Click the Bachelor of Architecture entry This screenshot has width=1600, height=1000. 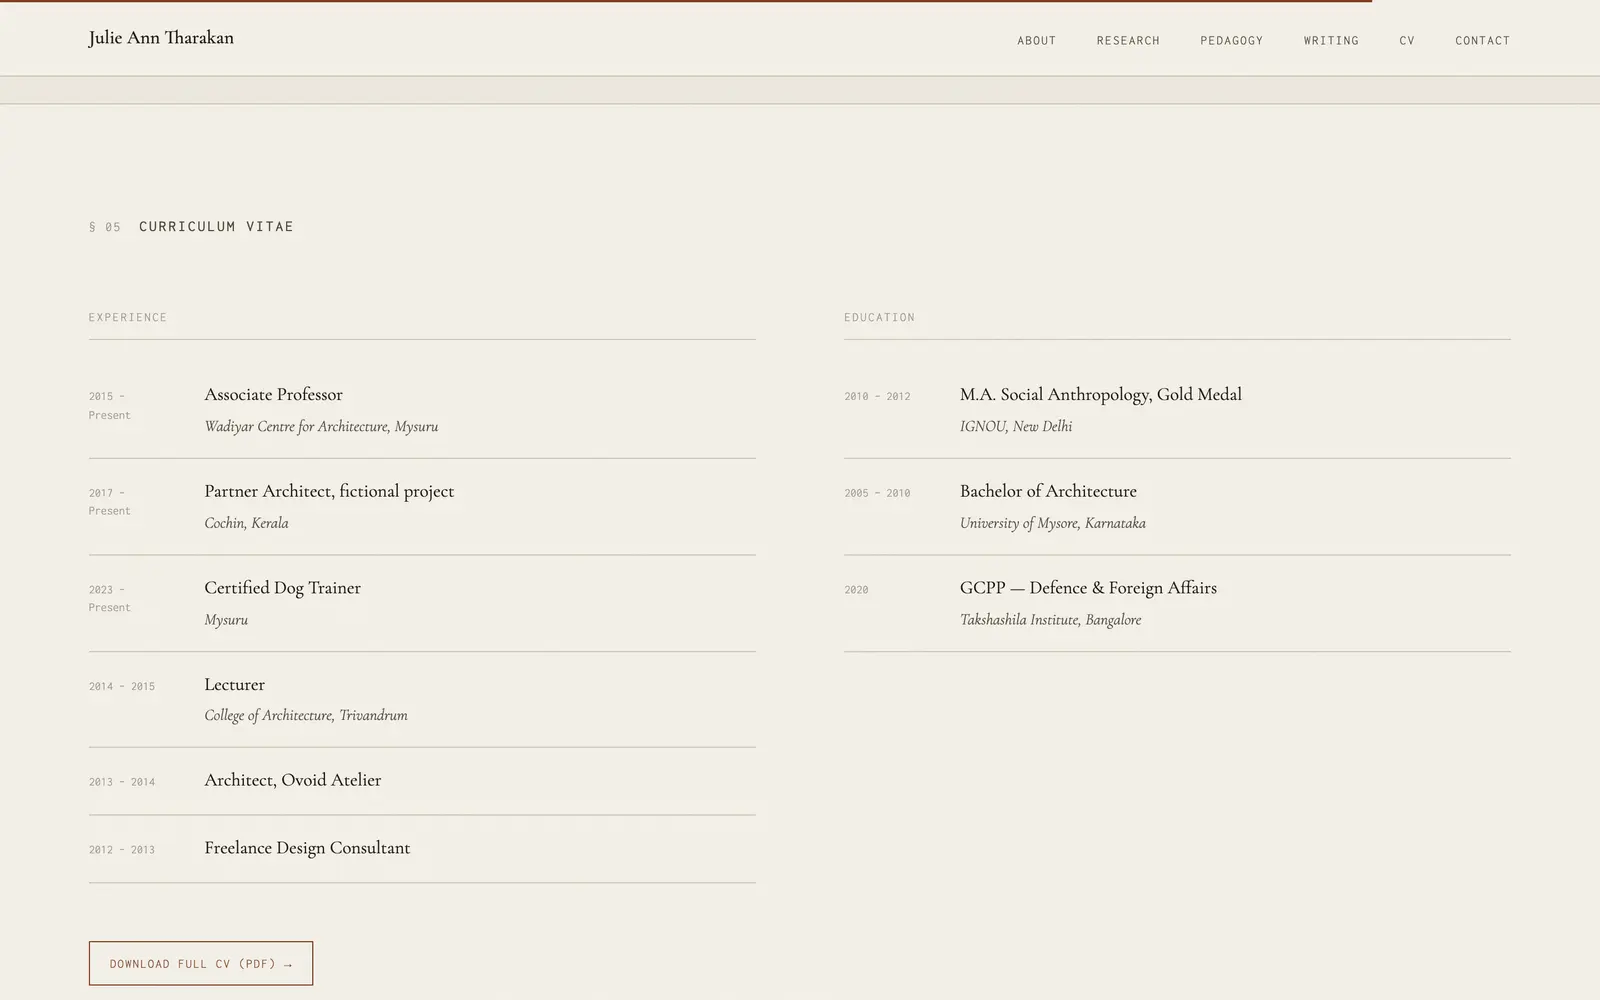click(1048, 491)
